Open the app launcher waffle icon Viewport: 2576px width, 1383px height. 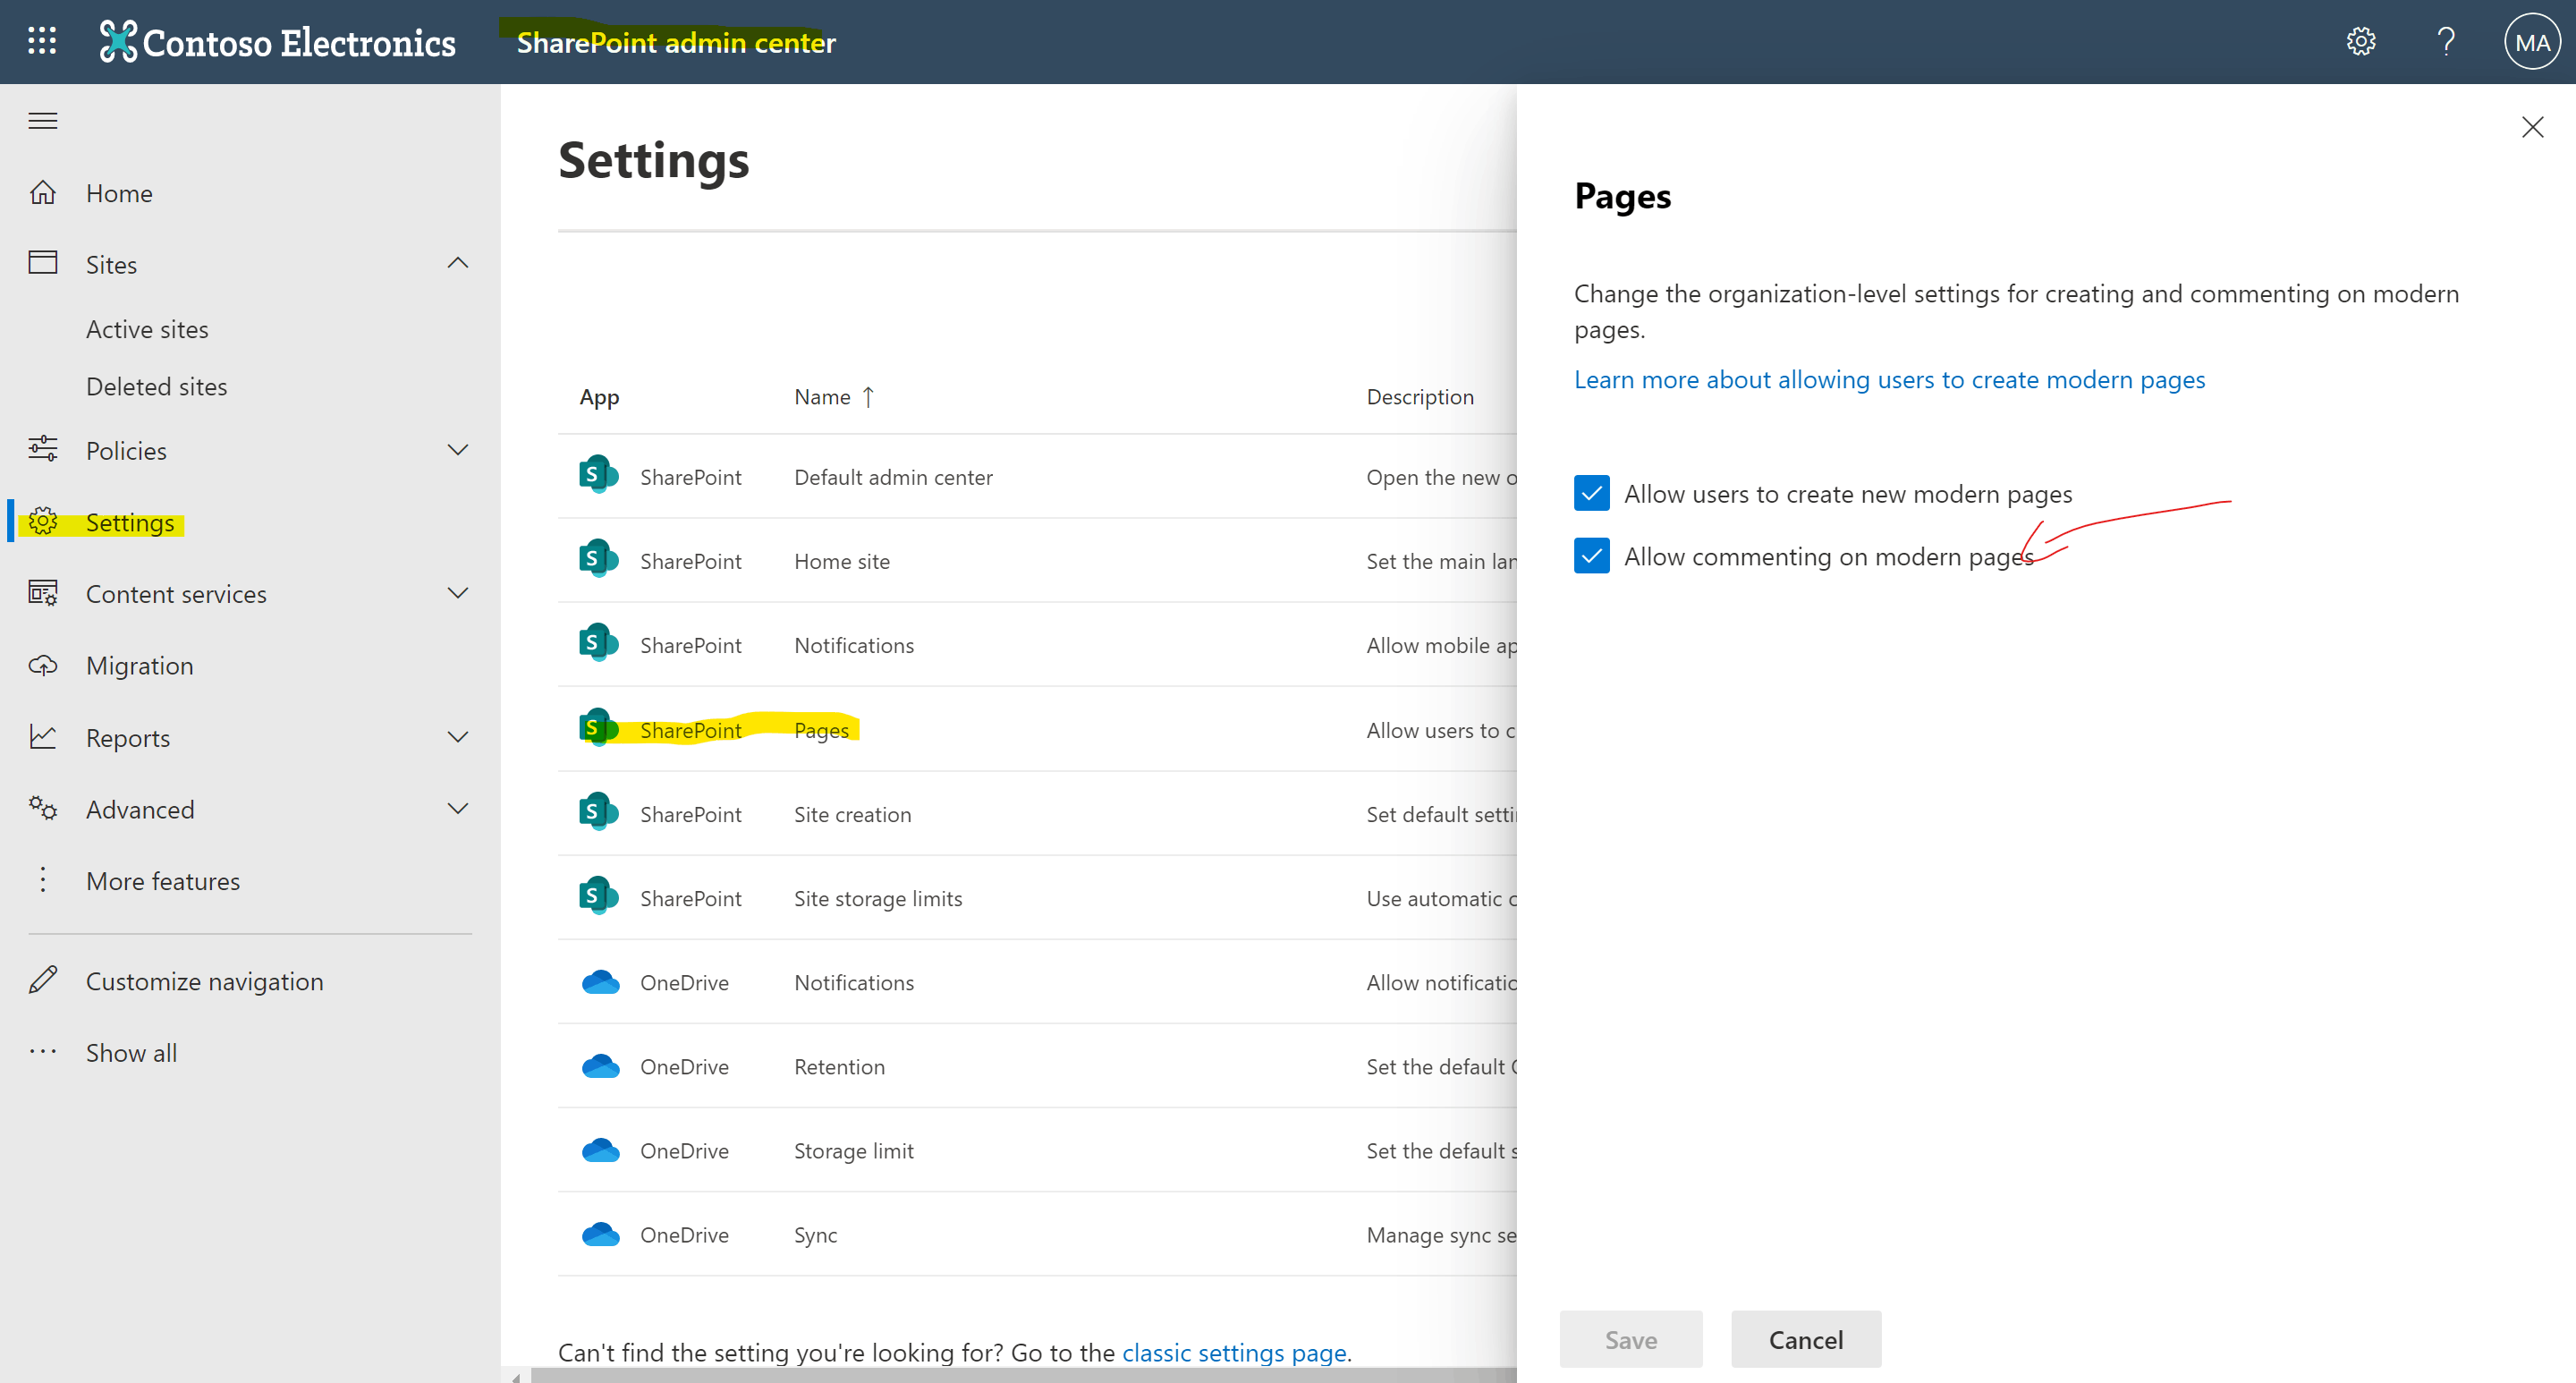coord(42,41)
